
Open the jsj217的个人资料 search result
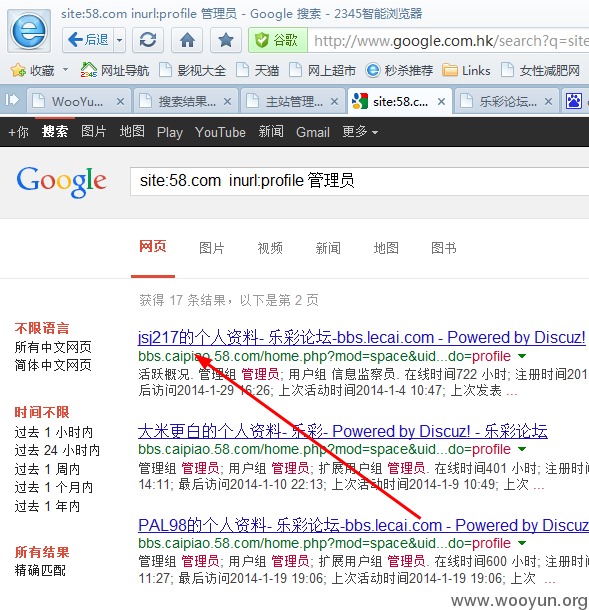point(362,337)
